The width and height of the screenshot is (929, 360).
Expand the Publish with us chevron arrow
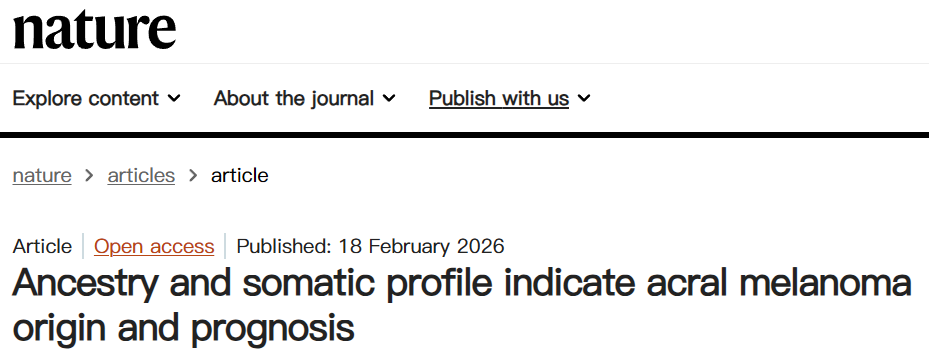[x=584, y=98]
